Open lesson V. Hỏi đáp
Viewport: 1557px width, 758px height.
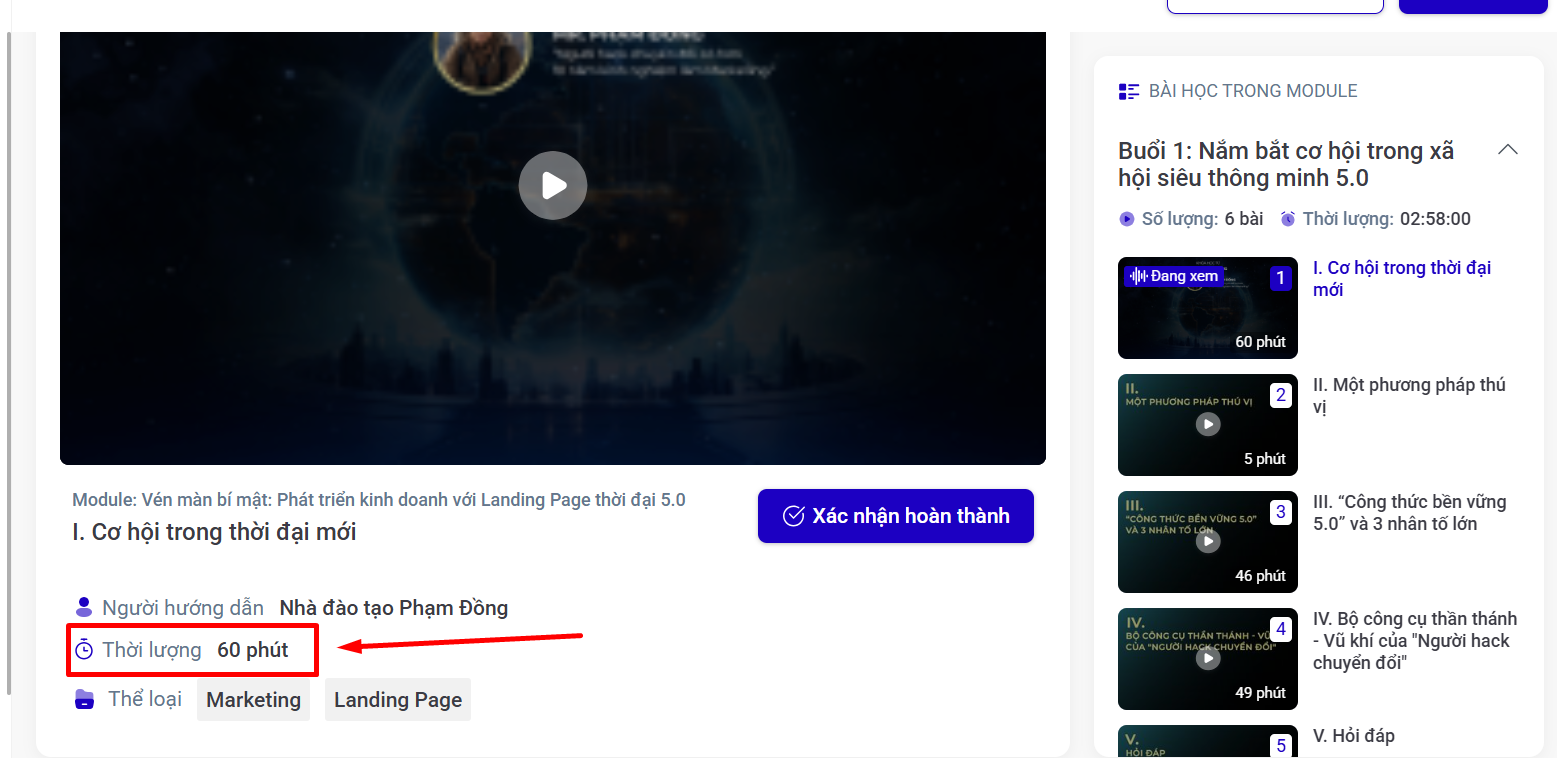pyautogui.click(x=1353, y=736)
